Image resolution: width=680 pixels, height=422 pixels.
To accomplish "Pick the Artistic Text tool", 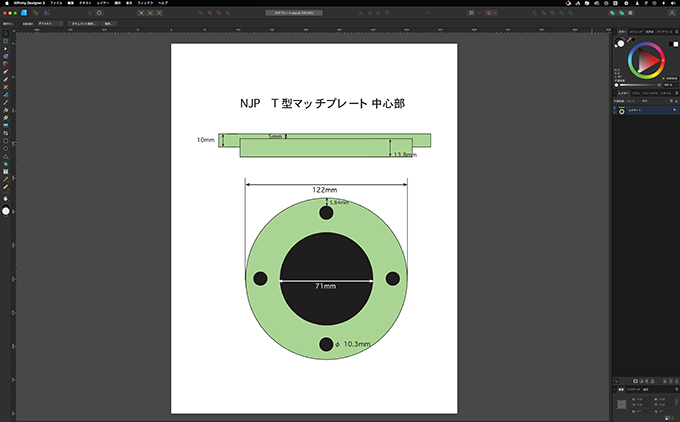I will pyautogui.click(x=5, y=172).
